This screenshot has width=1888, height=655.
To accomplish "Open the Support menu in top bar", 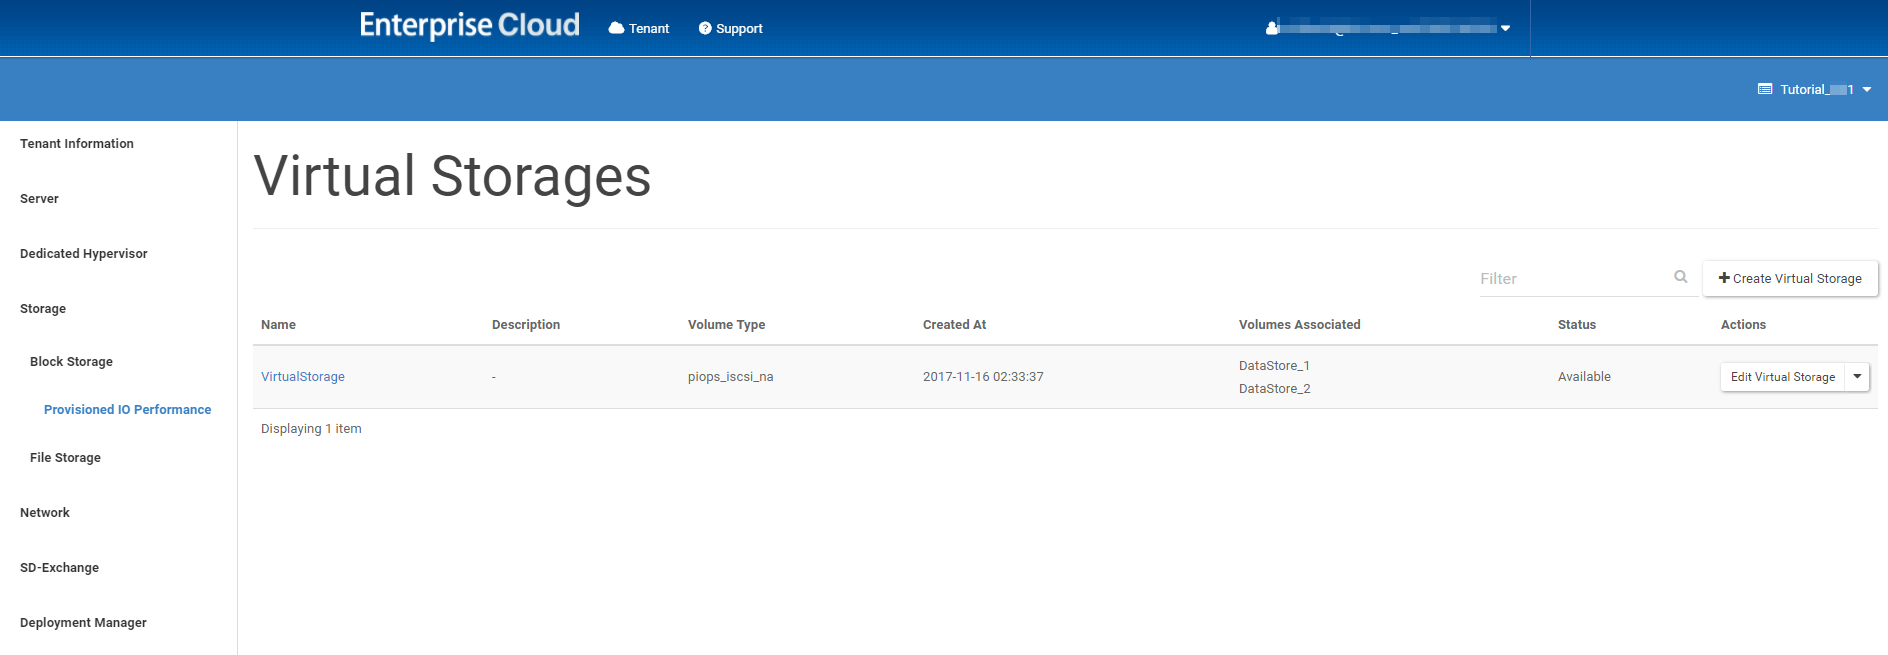I will (x=730, y=28).
